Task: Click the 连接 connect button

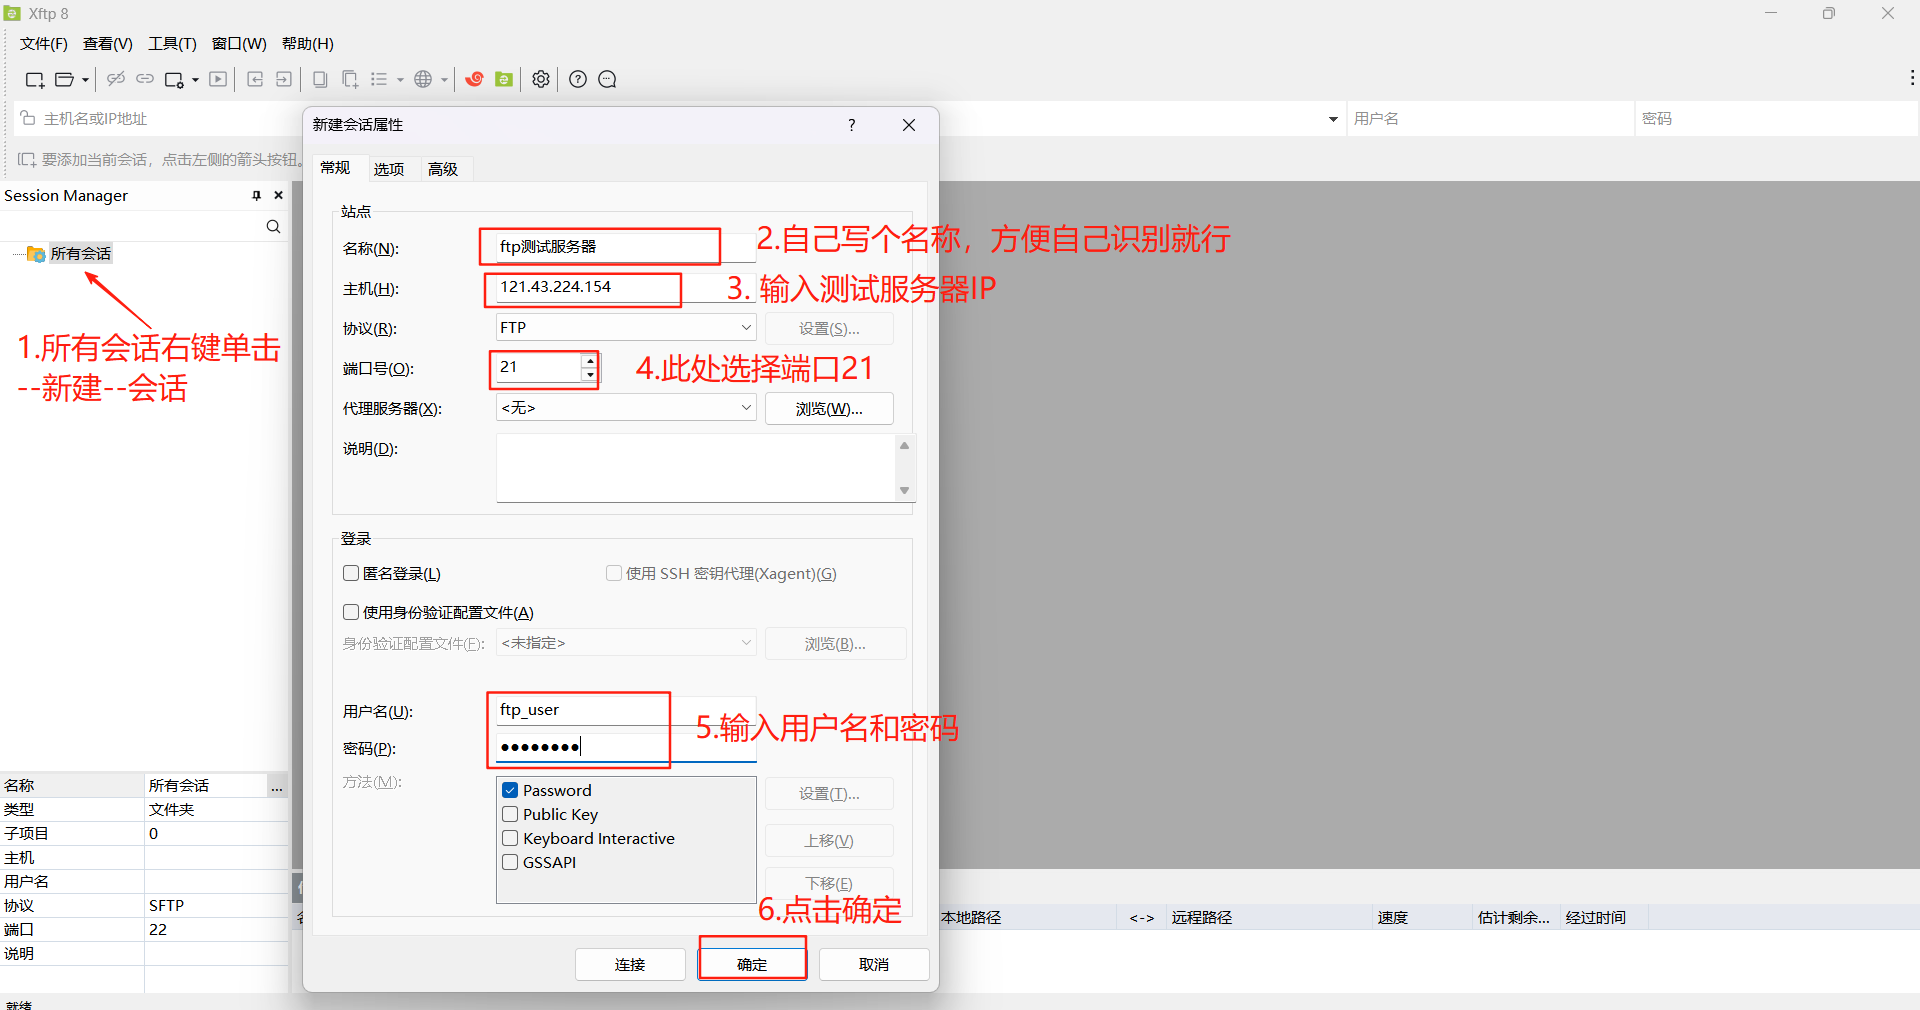Action: pyautogui.click(x=630, y=964)
